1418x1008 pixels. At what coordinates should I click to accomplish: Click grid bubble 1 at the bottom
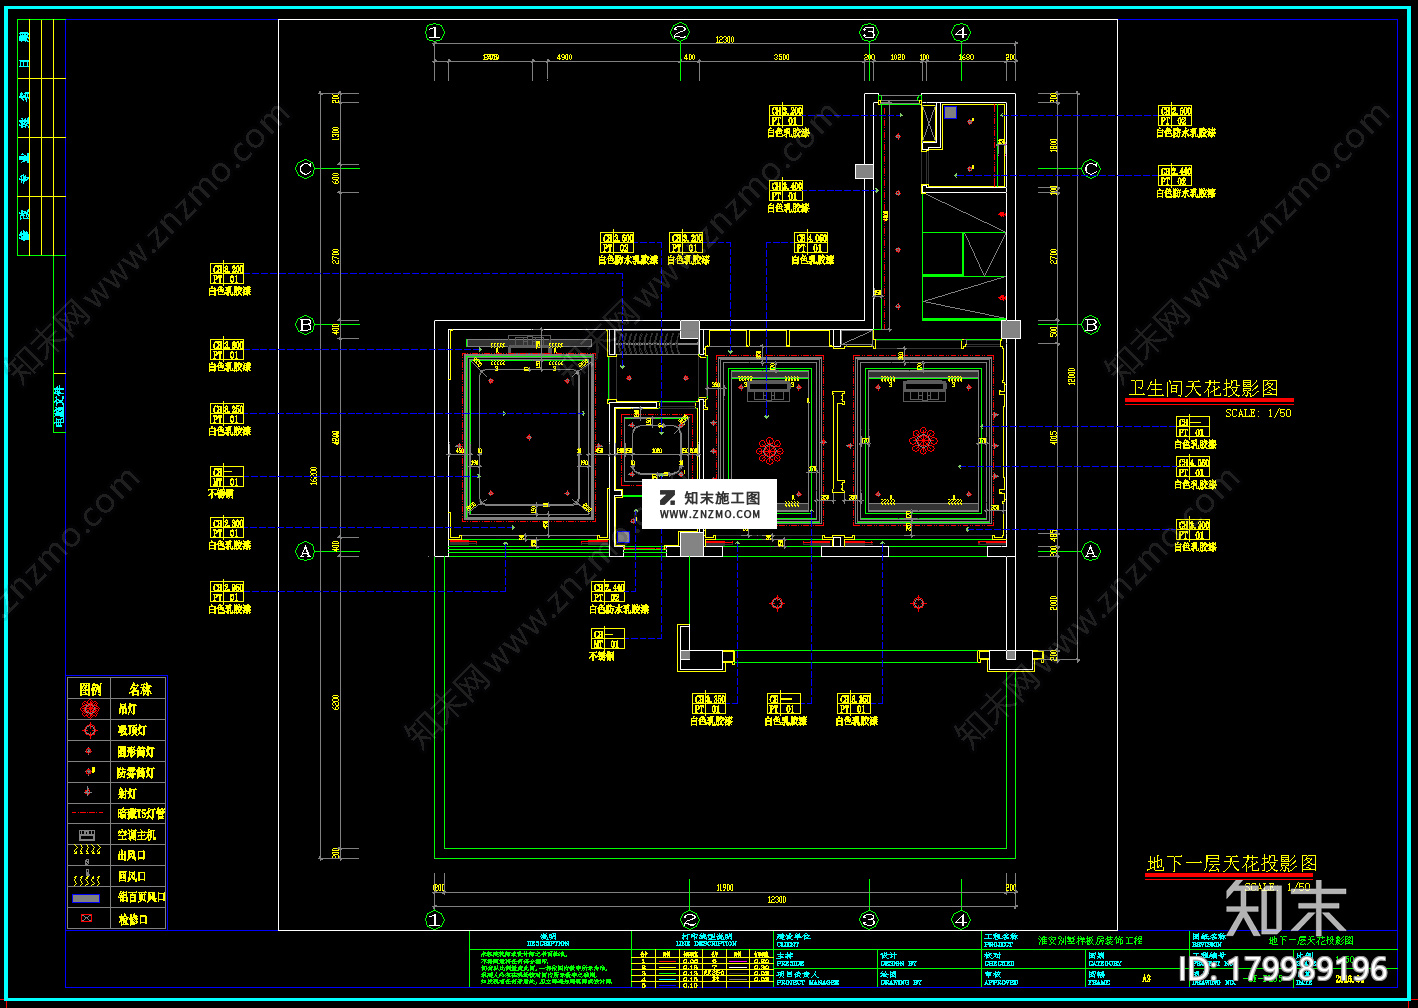tap(434, 919)
